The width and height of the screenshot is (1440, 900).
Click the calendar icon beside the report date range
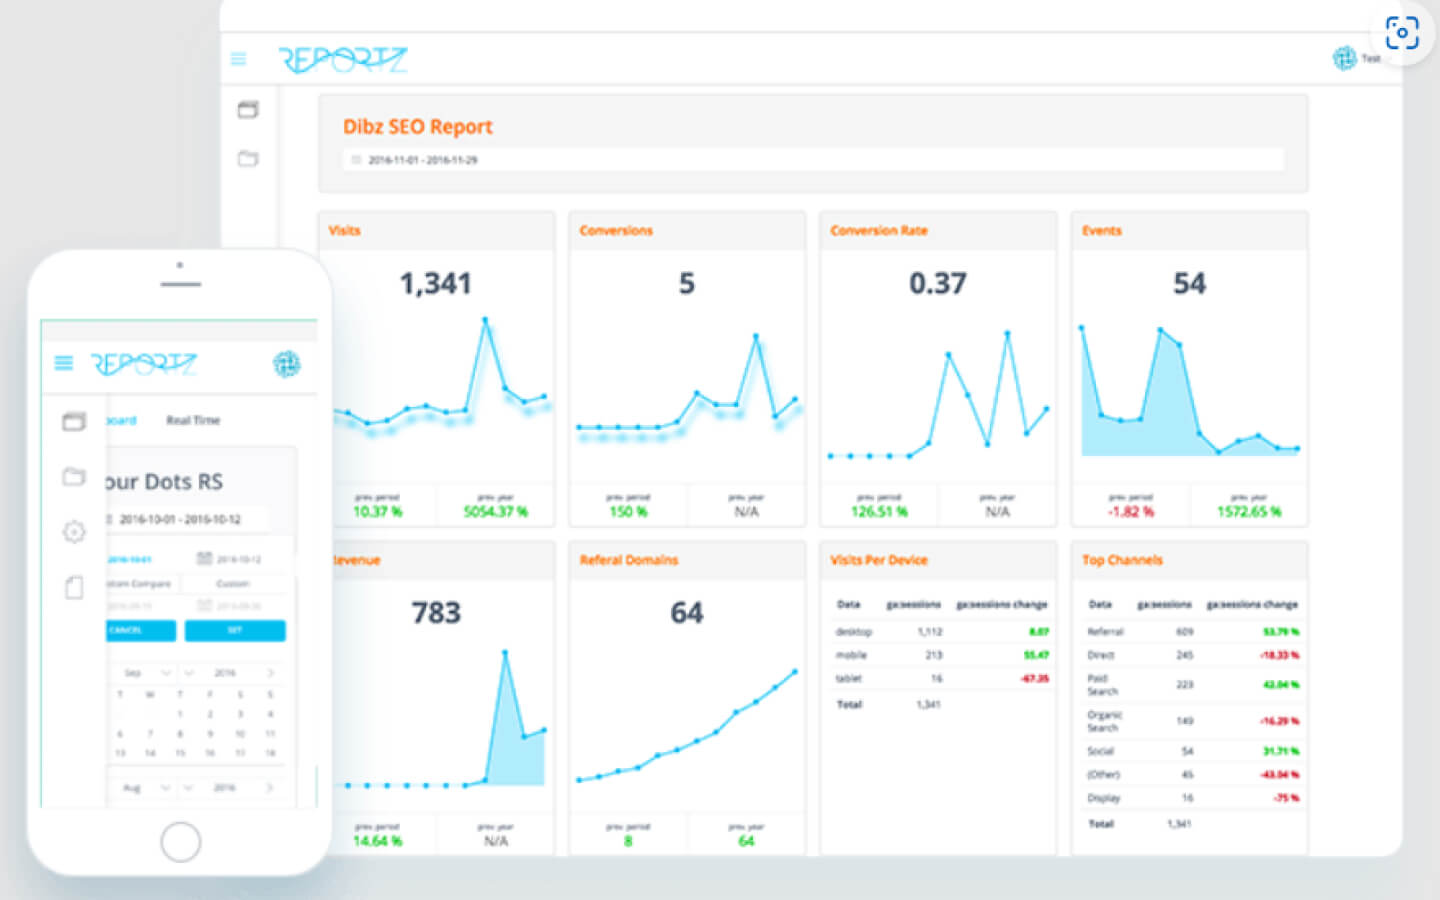point(356,159)
